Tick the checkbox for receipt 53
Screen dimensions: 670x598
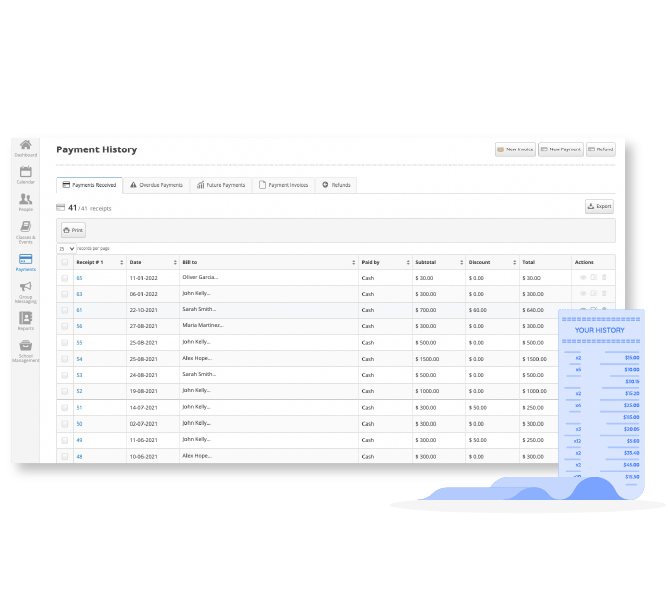click(65, 375)
